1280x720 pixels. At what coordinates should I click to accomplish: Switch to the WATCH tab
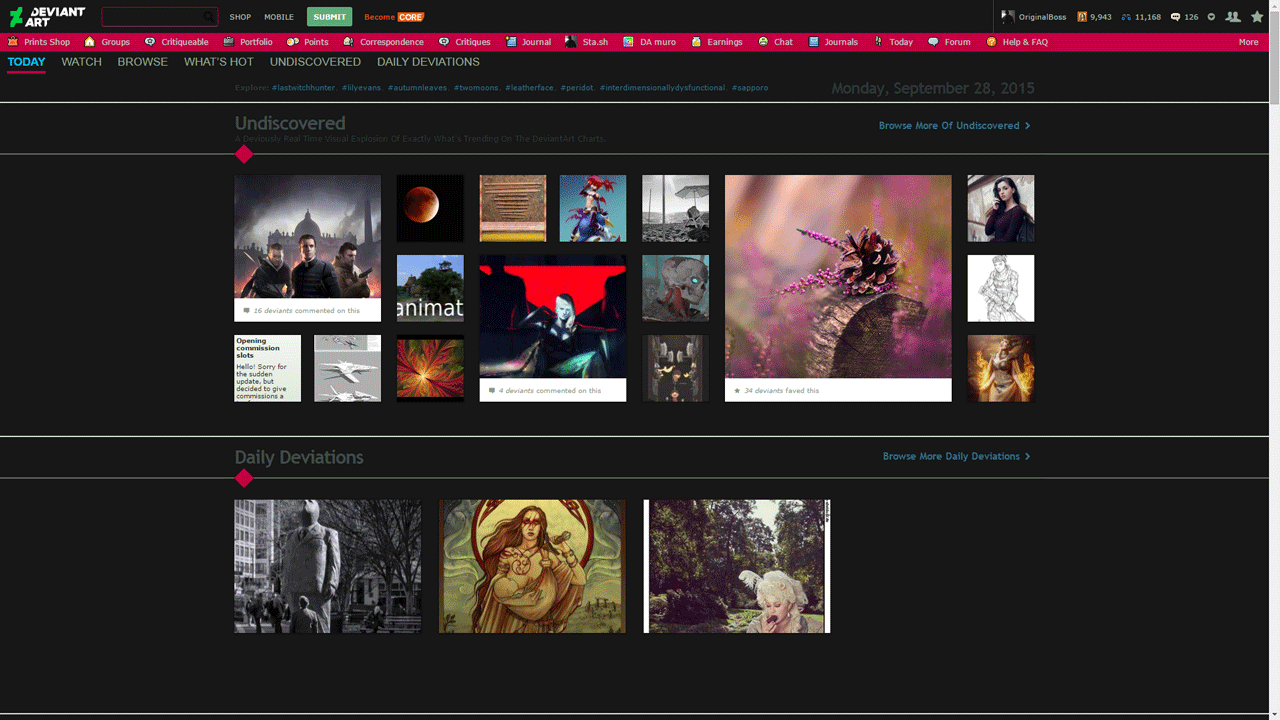pyautogui.click(x=81, y=62)
